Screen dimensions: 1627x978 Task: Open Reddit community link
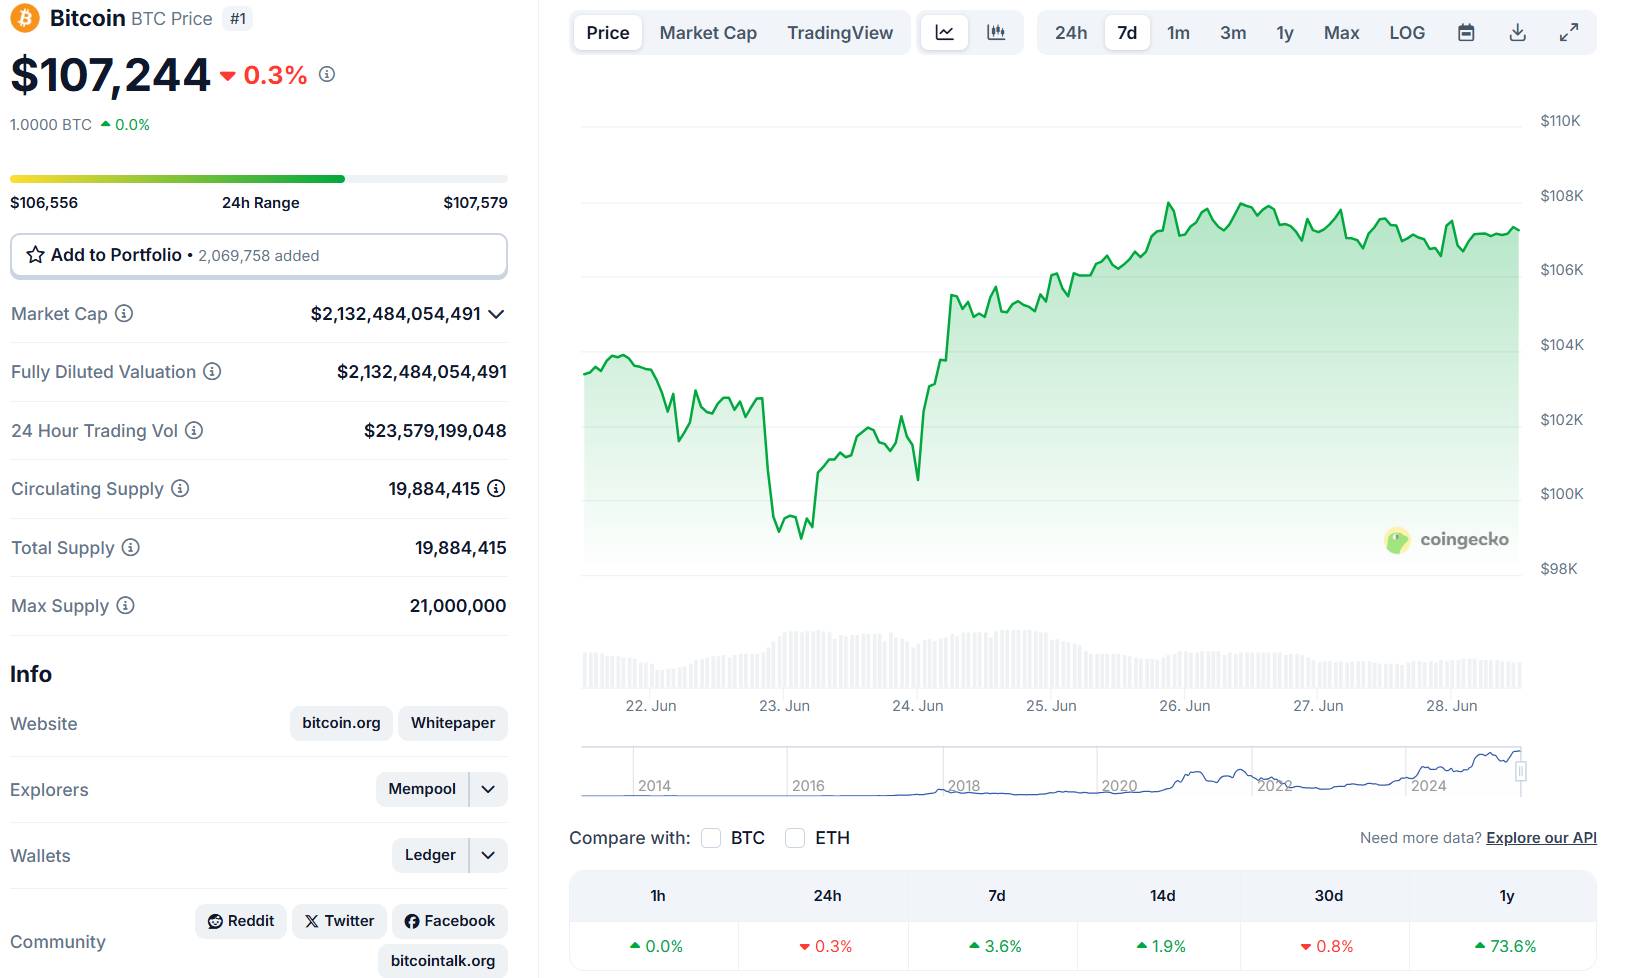pos(241,921)
